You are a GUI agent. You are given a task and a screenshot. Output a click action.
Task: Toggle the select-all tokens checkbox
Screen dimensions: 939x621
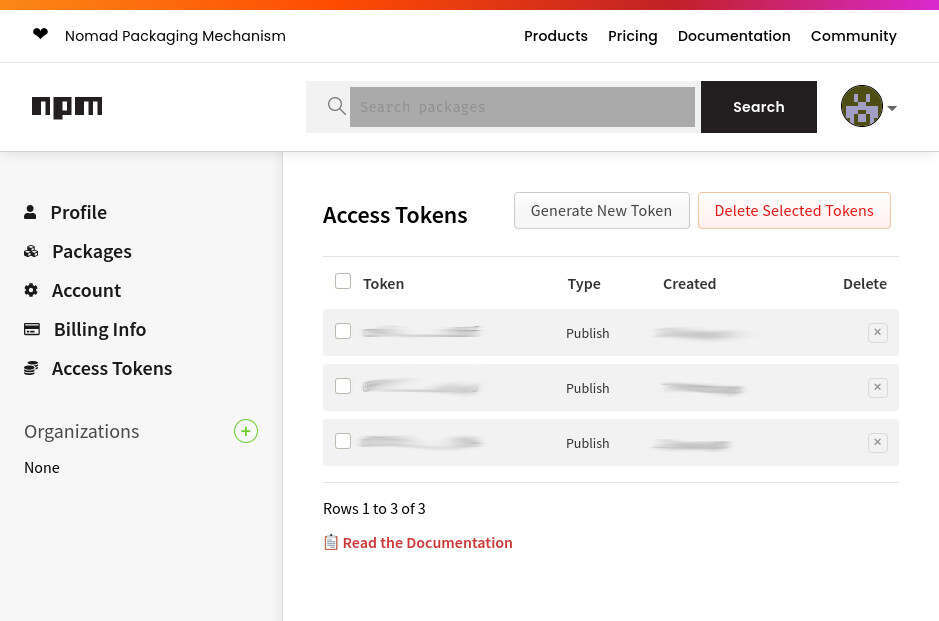tap(343, 282)
